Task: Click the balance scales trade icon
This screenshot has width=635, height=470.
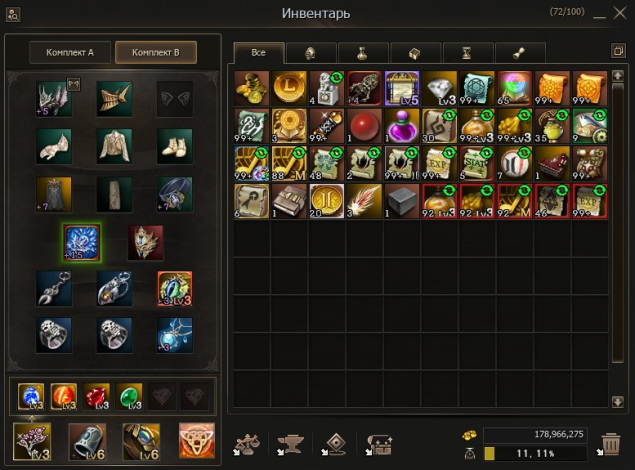Action: 246,444
